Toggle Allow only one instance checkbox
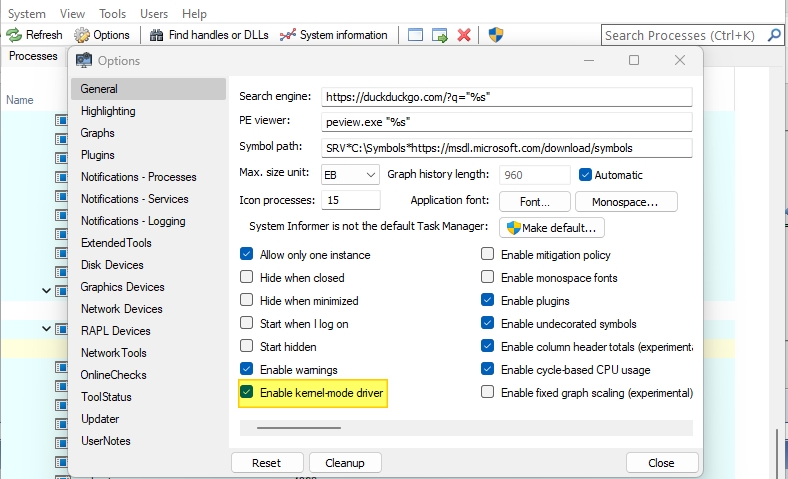This screenshot has height=479, width=788. 246,253
